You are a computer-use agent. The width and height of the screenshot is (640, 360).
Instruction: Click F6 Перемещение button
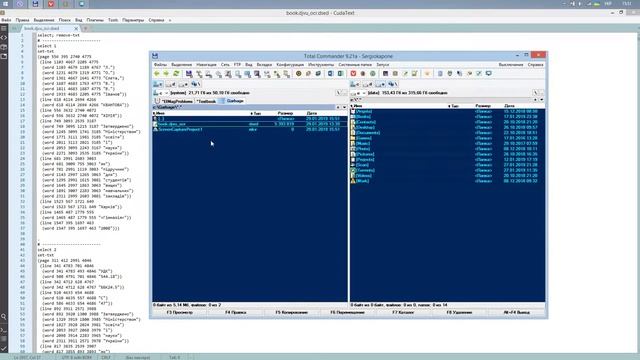pos(347,313)
